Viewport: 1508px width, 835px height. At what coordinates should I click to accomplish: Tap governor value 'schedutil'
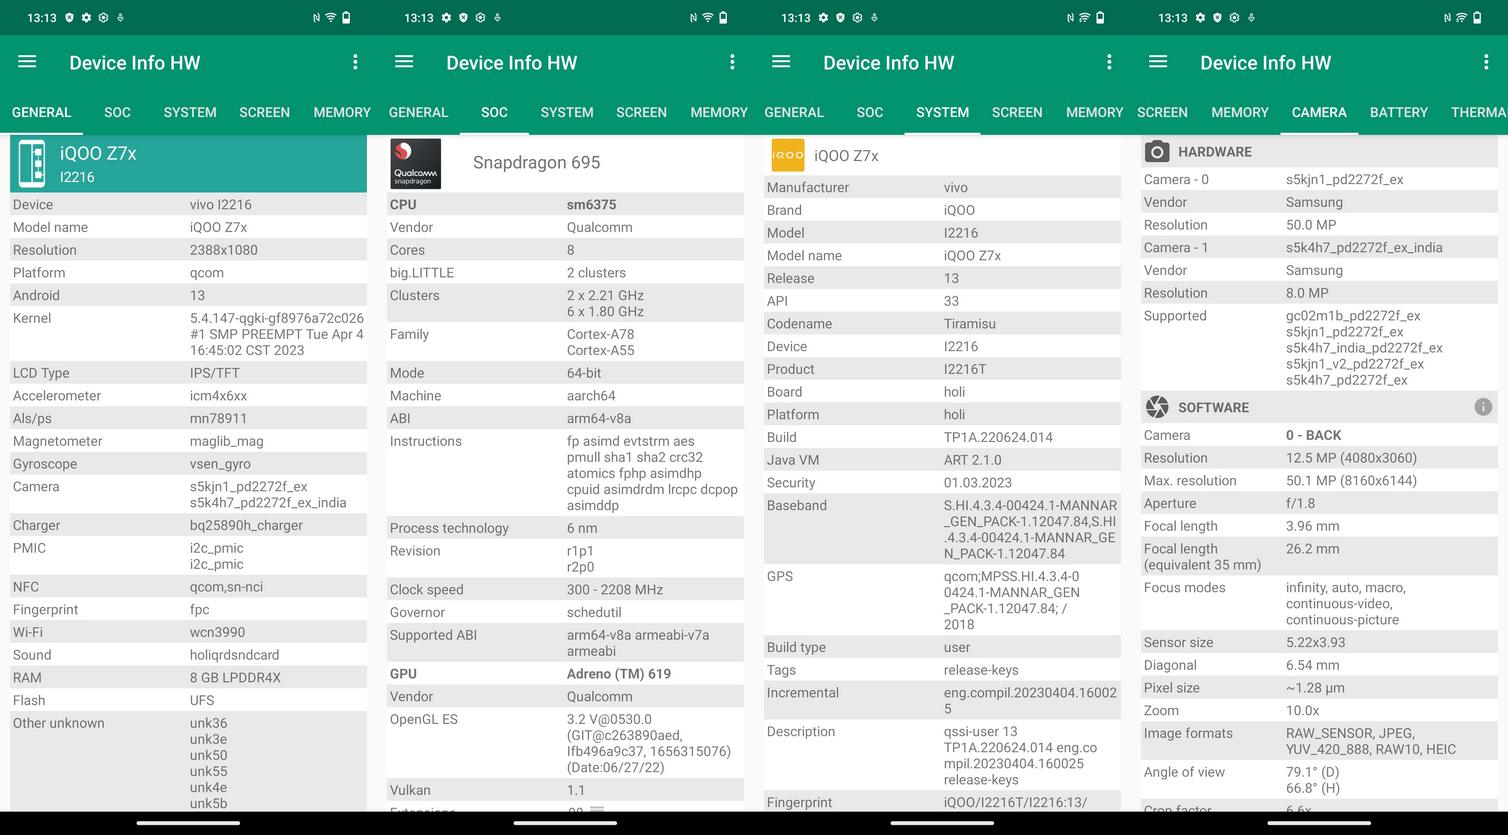(594, 612)
